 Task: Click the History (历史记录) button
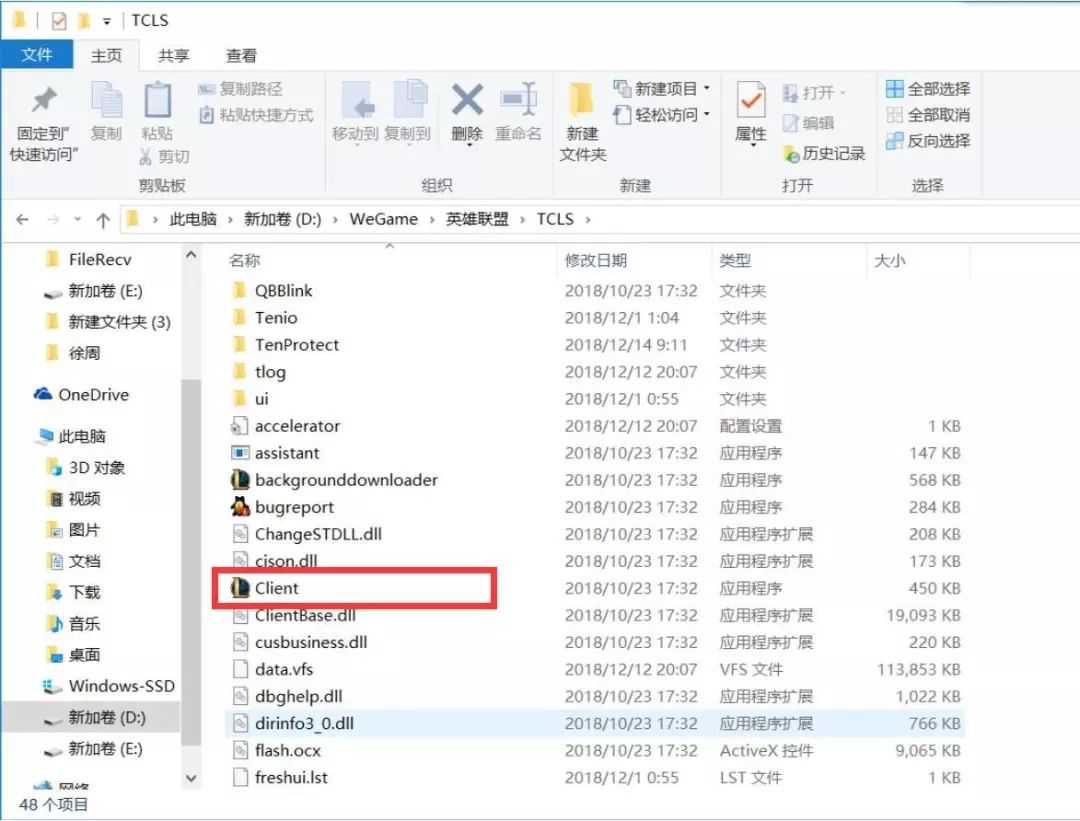[x=824, y=154]
